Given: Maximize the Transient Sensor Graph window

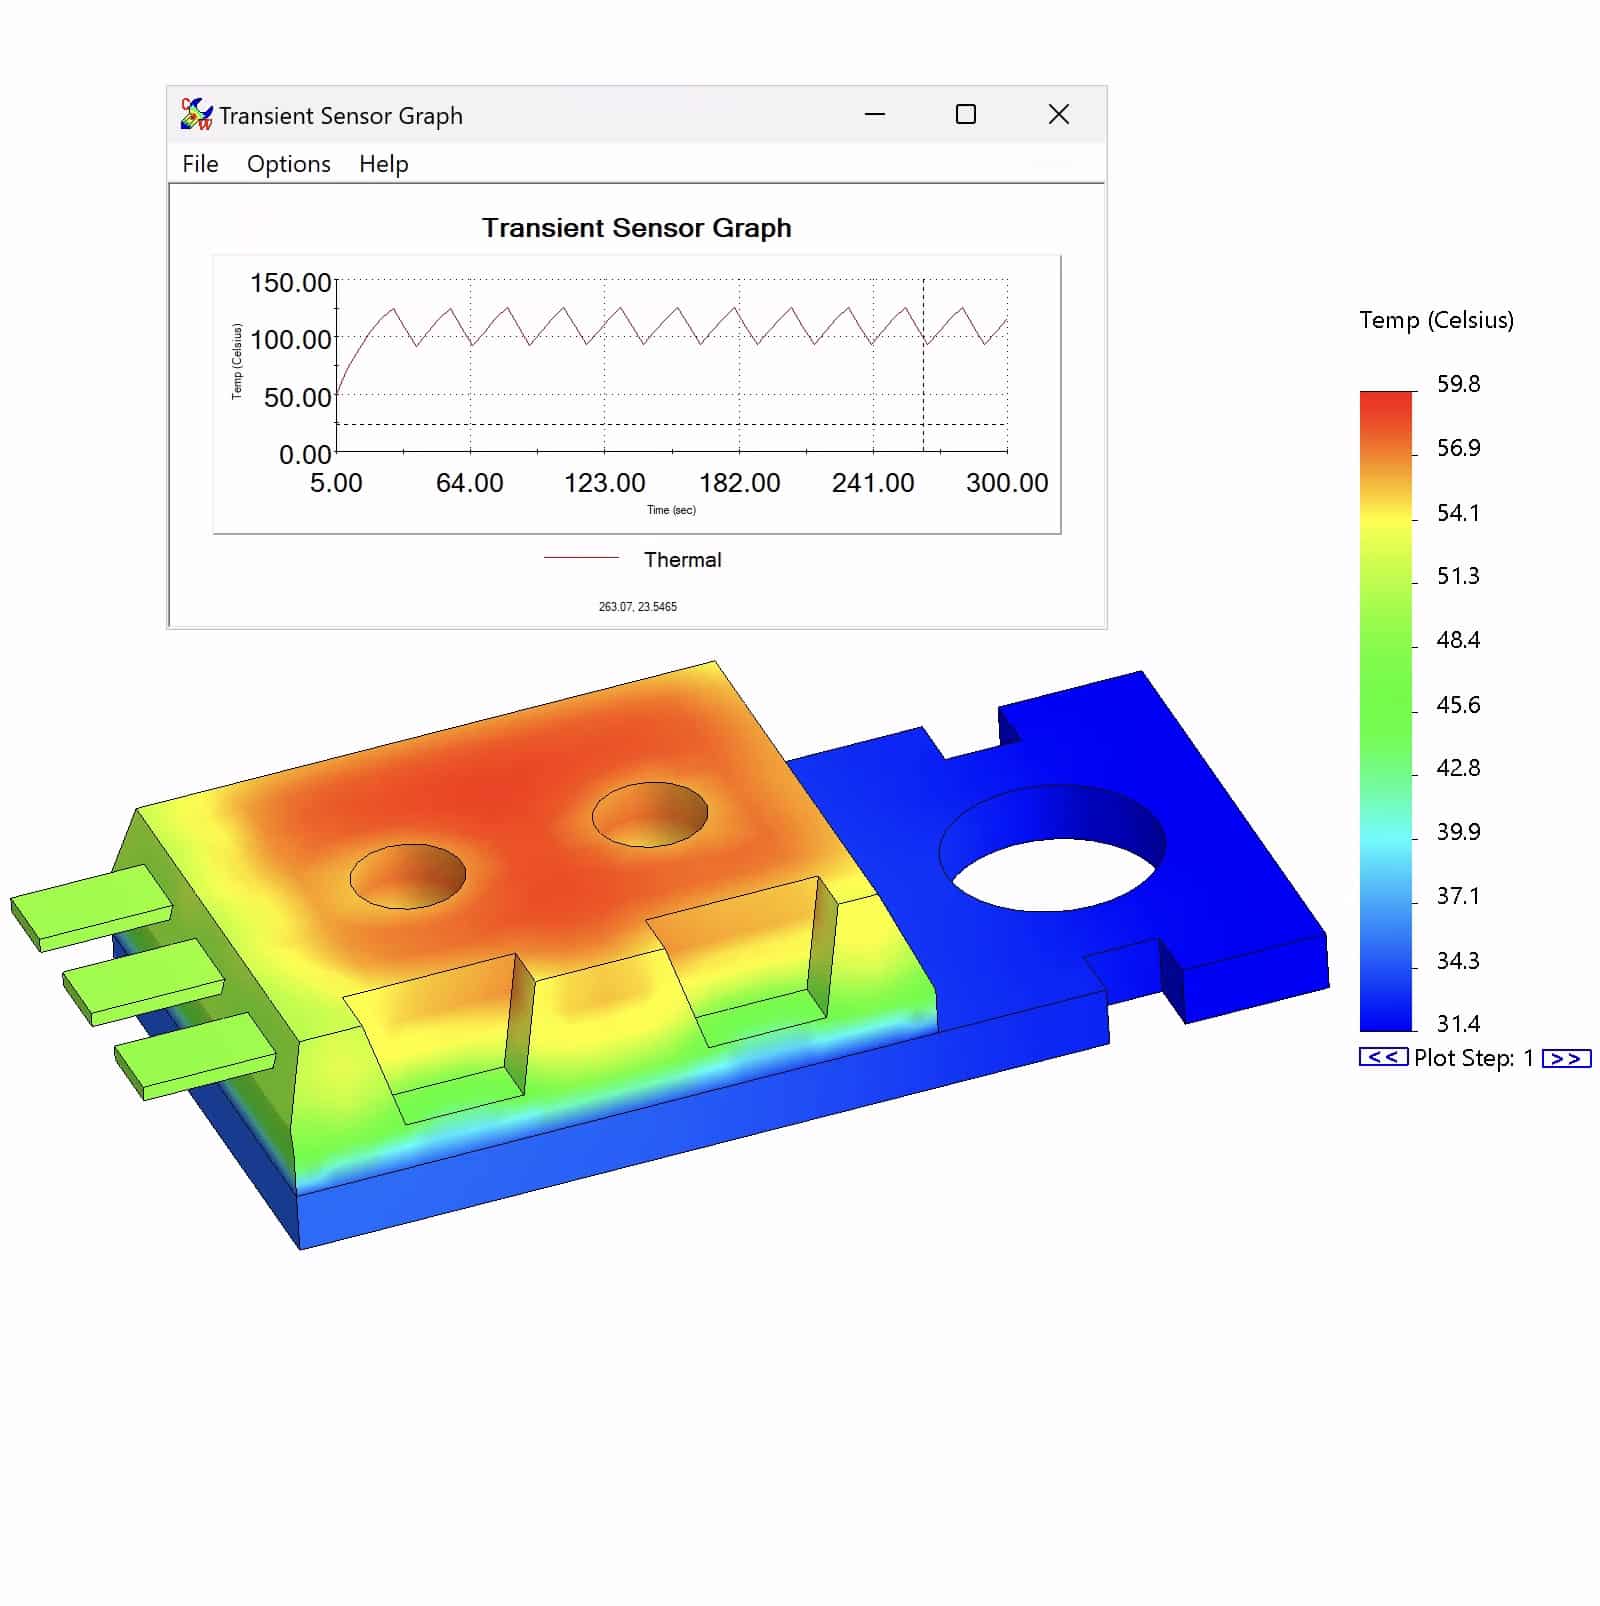Looking at the screenshot, I should (965, 115).
